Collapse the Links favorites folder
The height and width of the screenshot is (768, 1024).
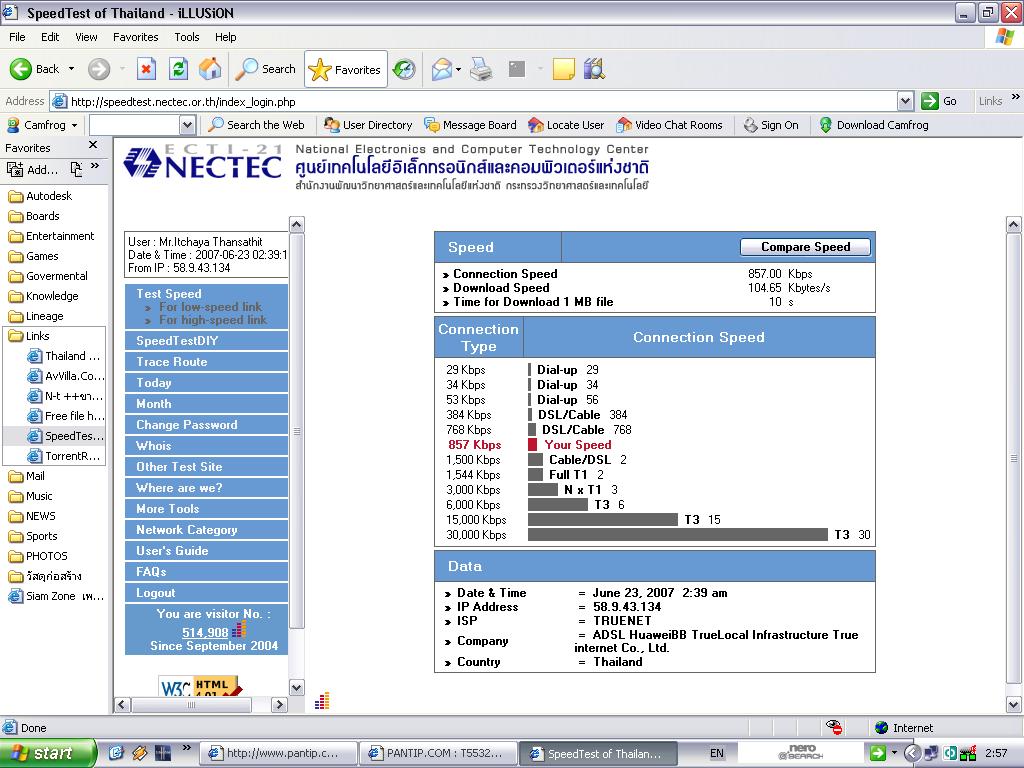pos(29,336)
